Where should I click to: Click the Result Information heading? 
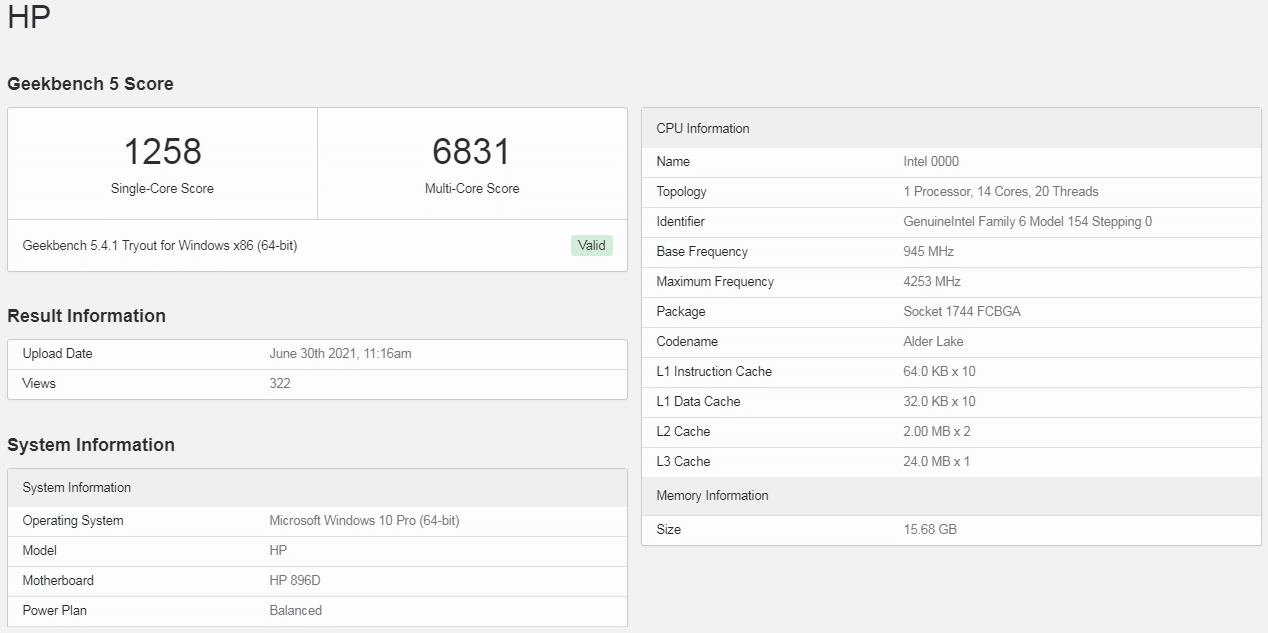86,316
